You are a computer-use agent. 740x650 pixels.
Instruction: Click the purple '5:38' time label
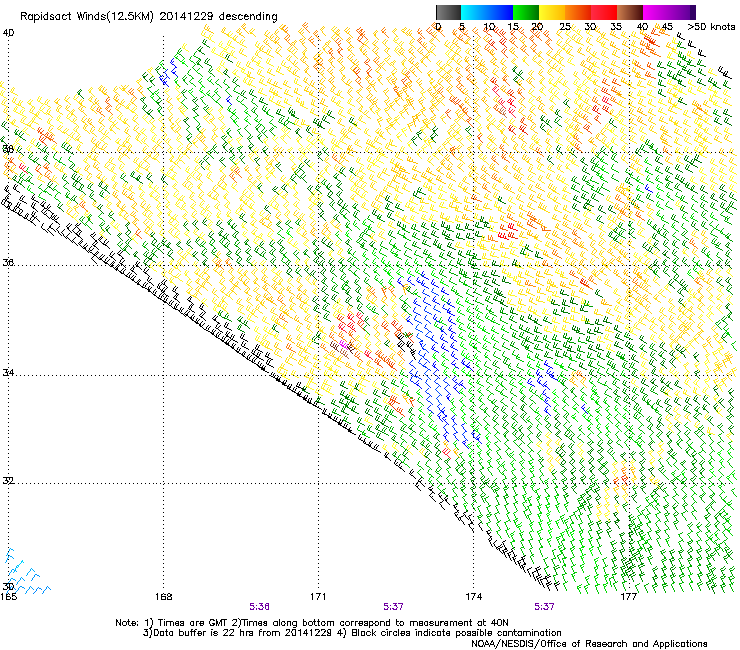(x=260, y=607)
